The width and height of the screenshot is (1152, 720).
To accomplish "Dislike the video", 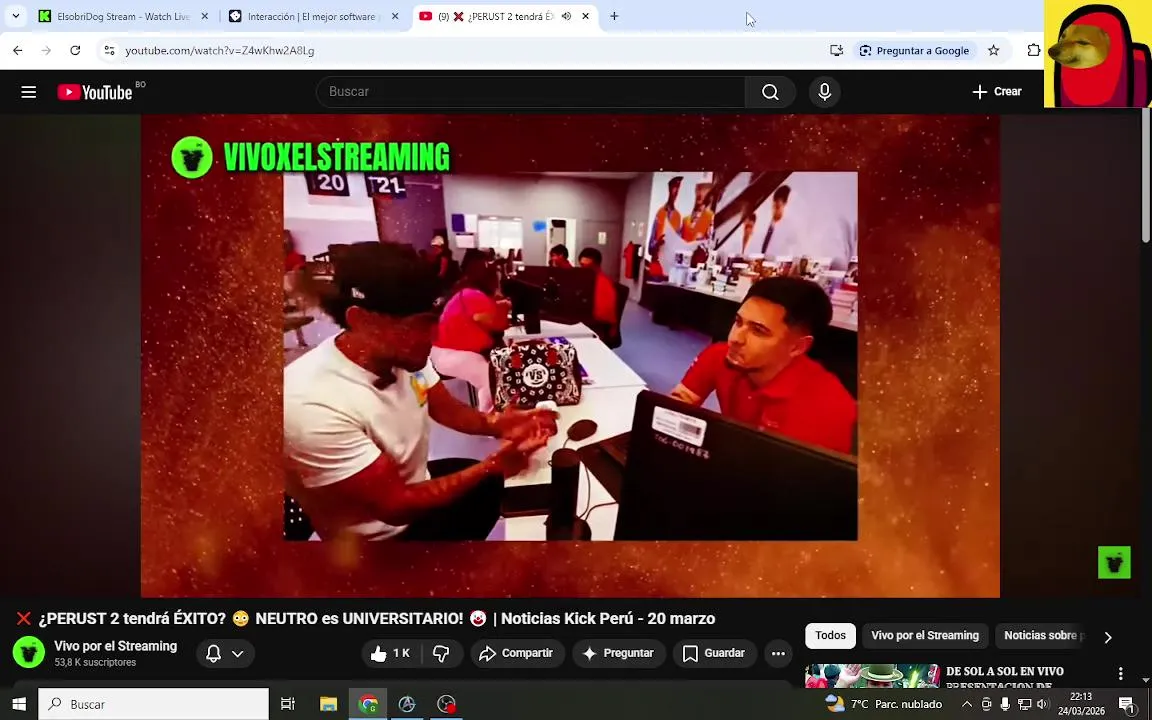I will tap(441, 653).
